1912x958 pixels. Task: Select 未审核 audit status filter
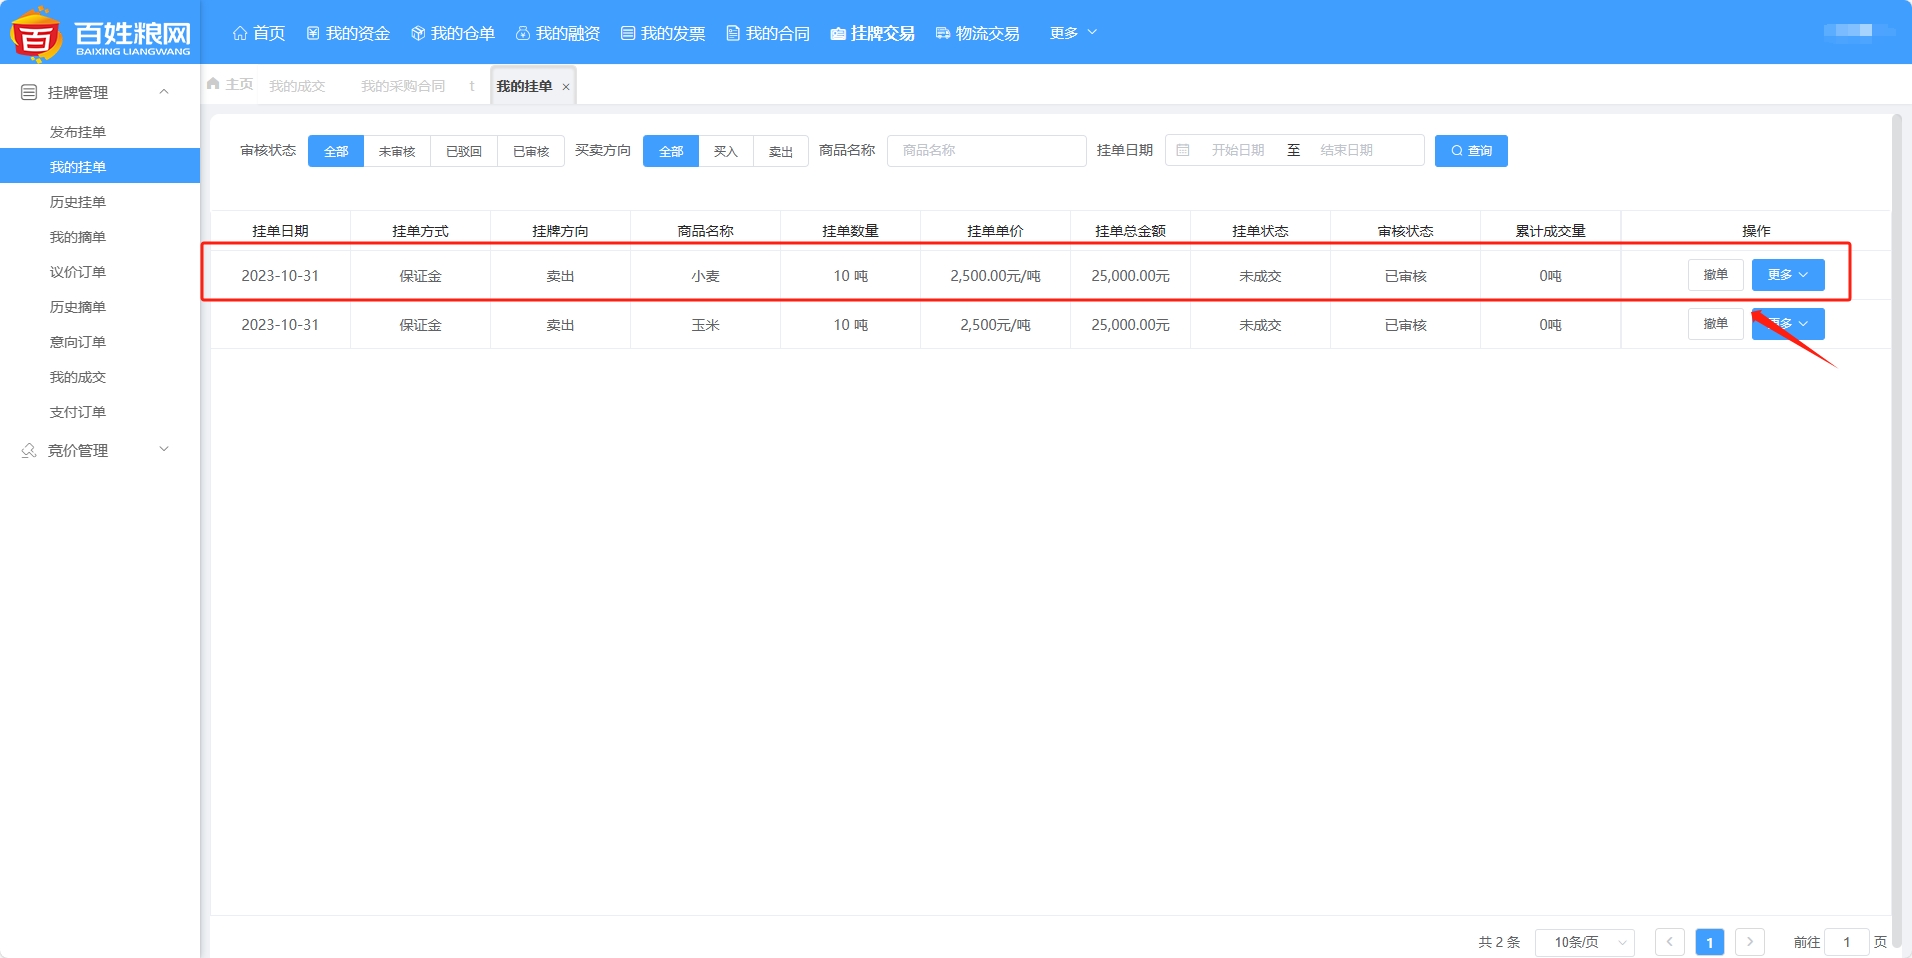[397, 151]
